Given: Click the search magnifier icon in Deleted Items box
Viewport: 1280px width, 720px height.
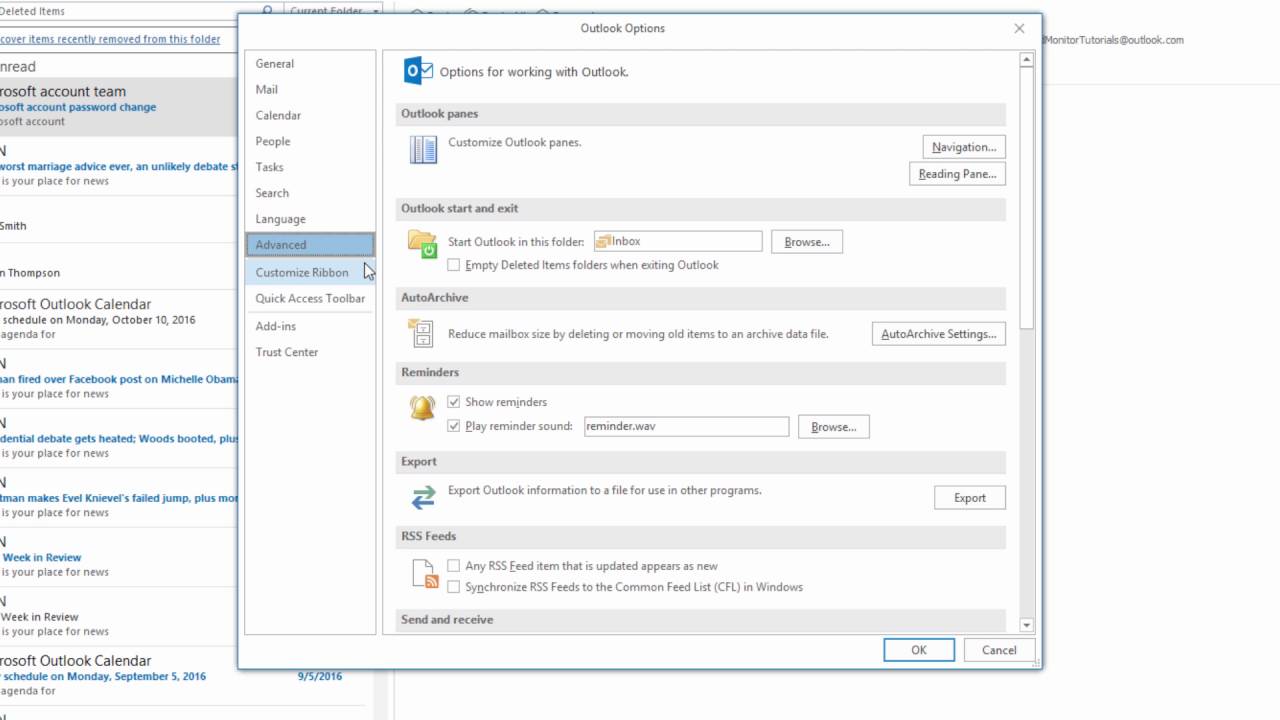Looking at the screenshot, I should click(267, 11).
